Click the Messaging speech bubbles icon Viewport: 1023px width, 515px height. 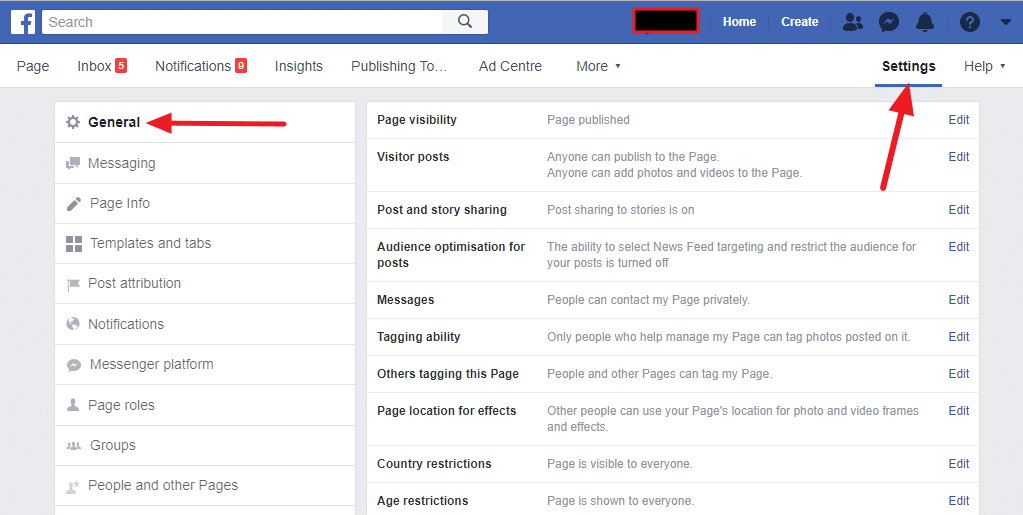[73, 163]
